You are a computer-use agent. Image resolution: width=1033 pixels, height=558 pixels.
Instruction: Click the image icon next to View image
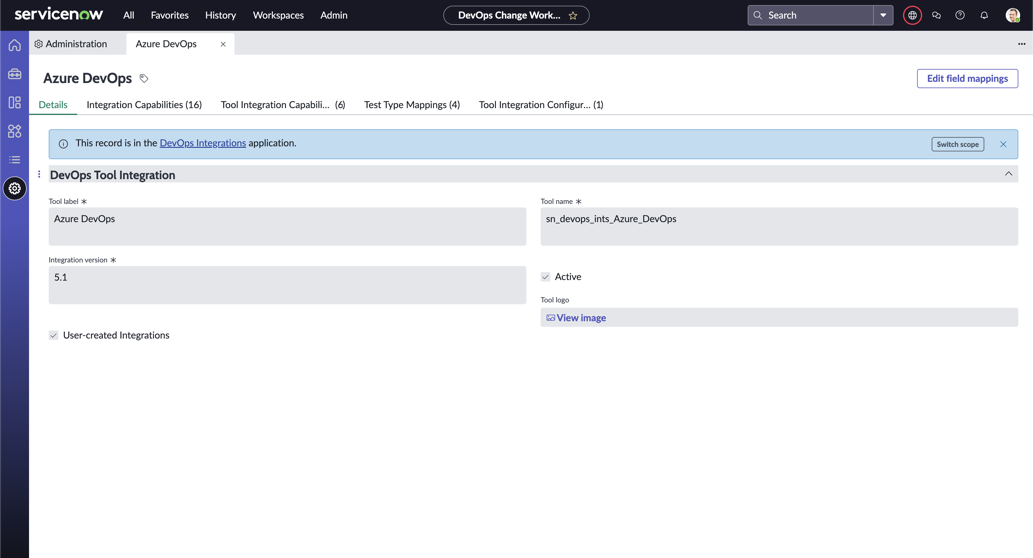550,318
